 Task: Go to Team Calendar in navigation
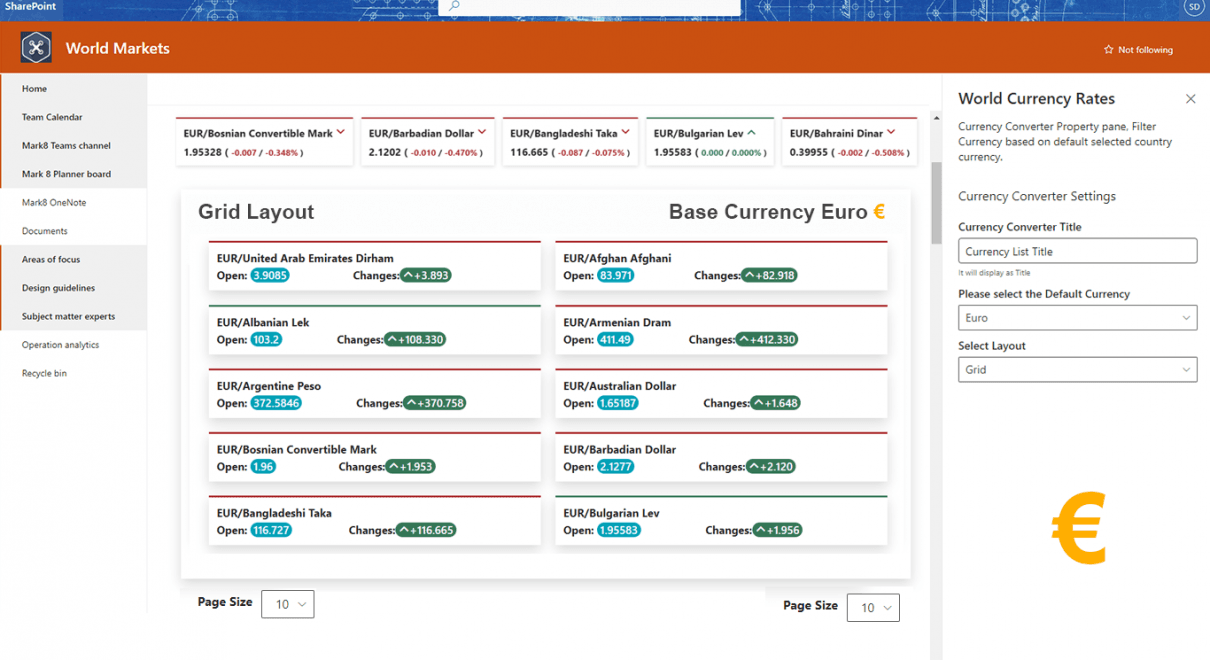[52, 117]
